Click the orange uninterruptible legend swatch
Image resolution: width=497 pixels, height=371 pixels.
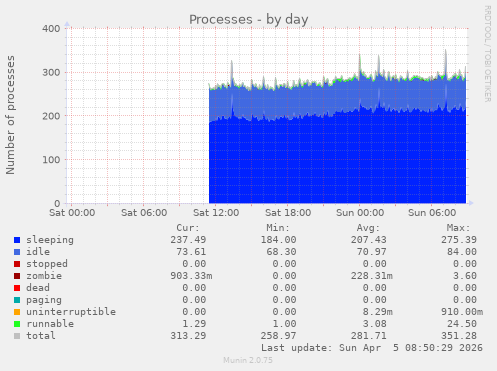click(17, 312)
